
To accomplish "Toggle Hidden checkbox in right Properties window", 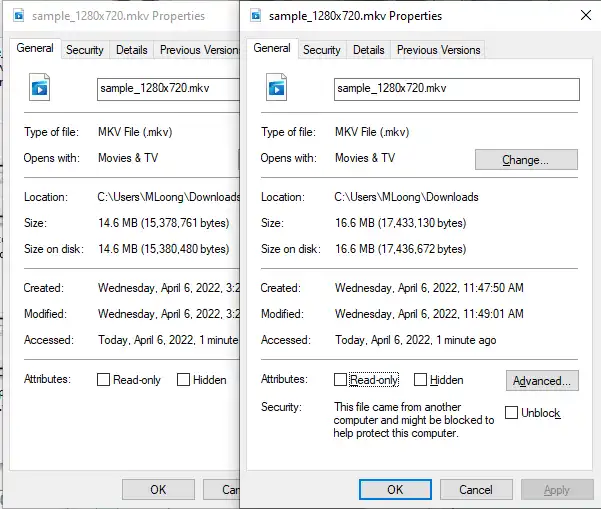I will [420, 379].
